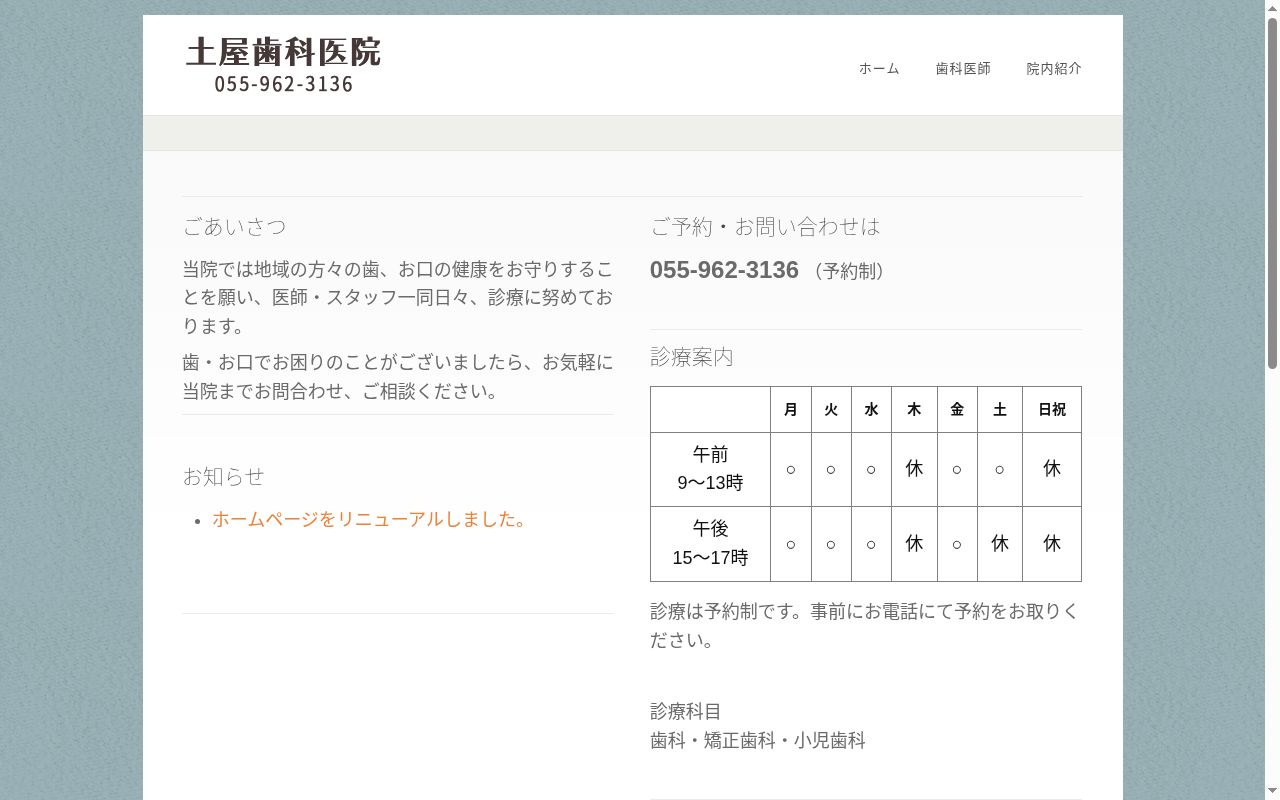Click the 午前 日祝 休 cell
Viewport: 1280px width, 800px height.
coord(1052,469)
